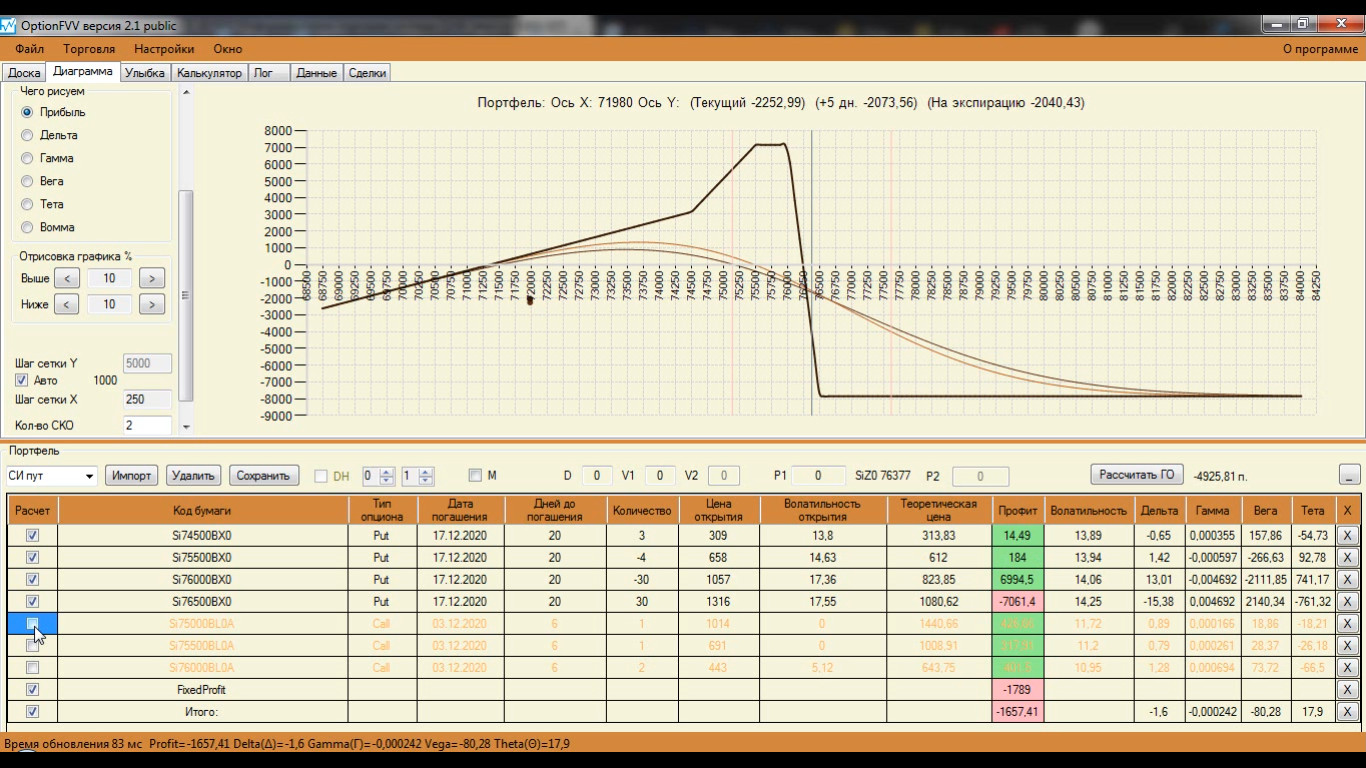This screenshot has height=768, width=1366.
Task: Uncheck the Si76000BX0 row checkbox
Action: tap(32, 580)
